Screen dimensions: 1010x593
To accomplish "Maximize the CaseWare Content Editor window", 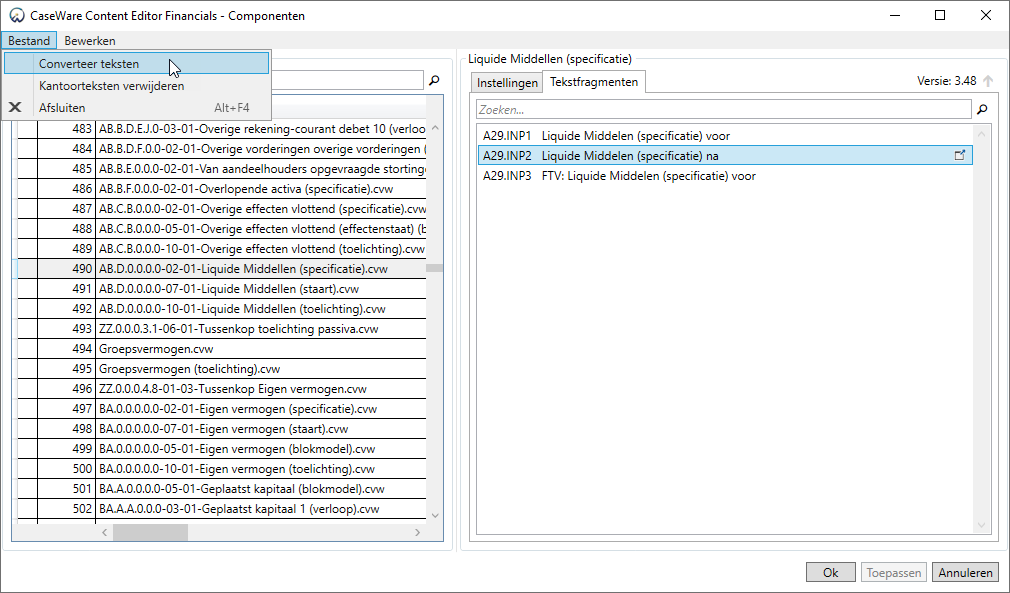I will pos(940,15).
